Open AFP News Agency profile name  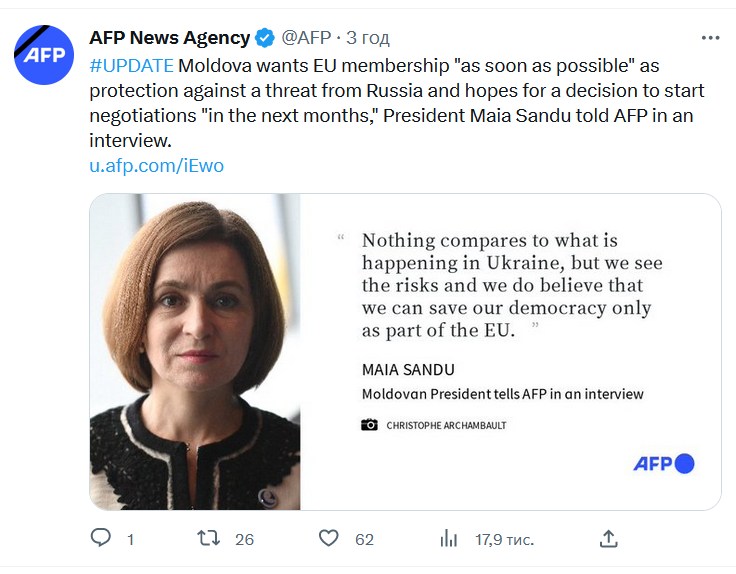point(169,38)
